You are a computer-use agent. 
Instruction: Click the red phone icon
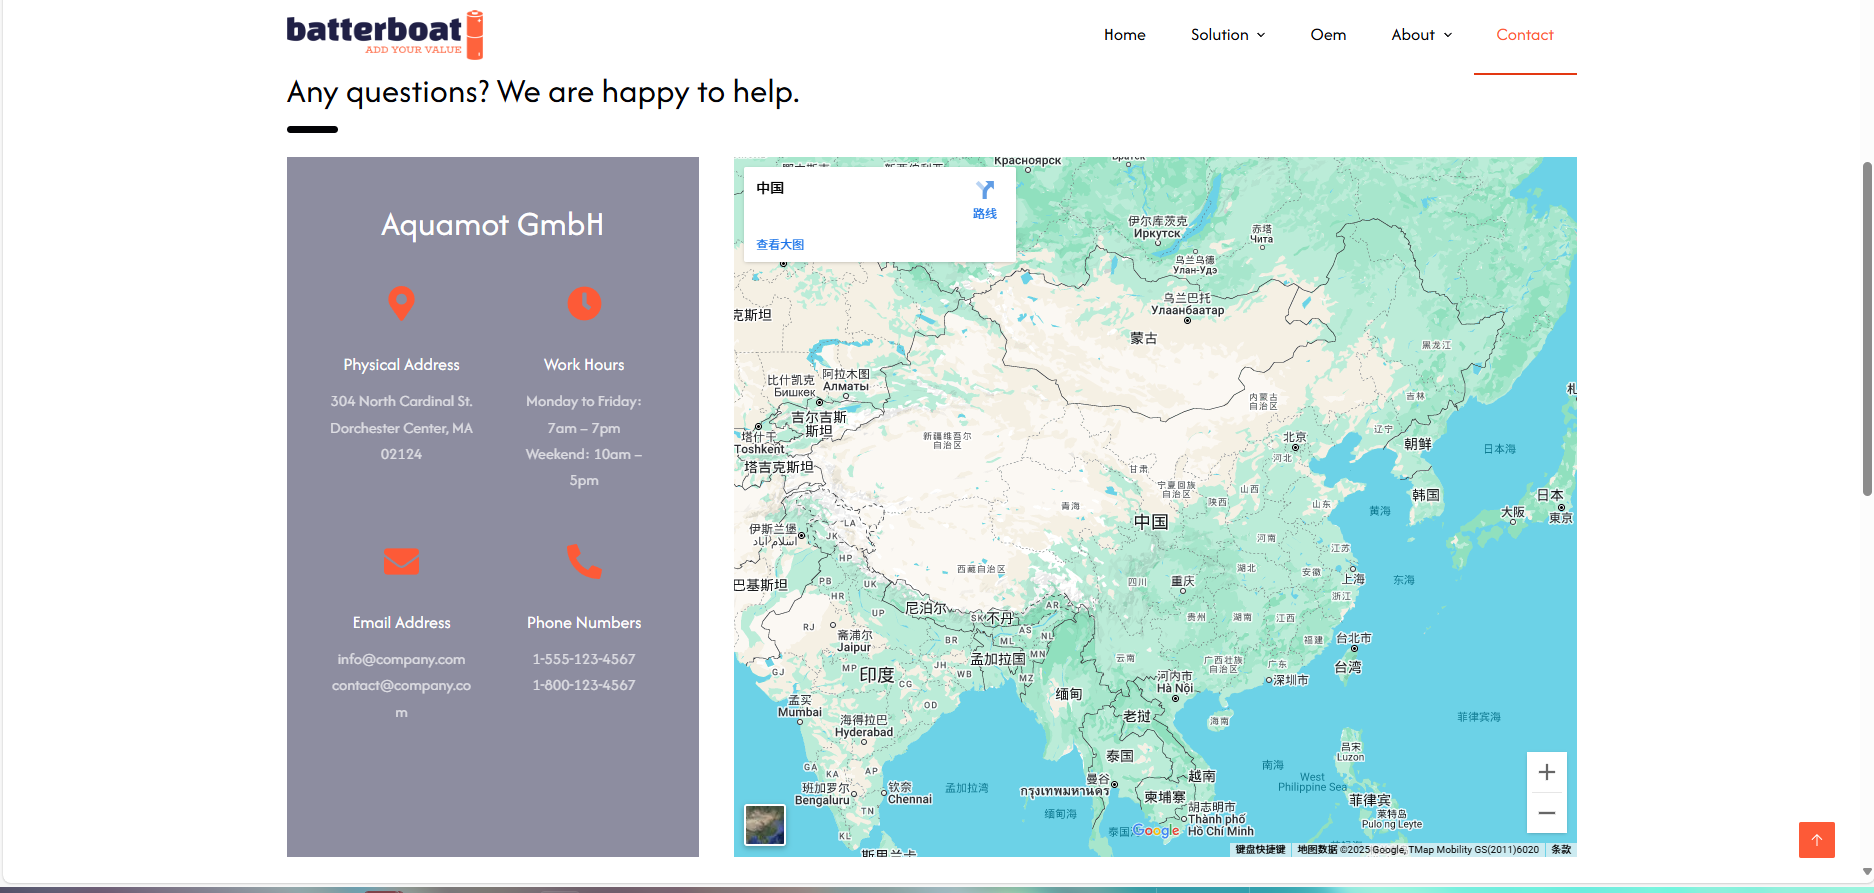tap(584, 561)
